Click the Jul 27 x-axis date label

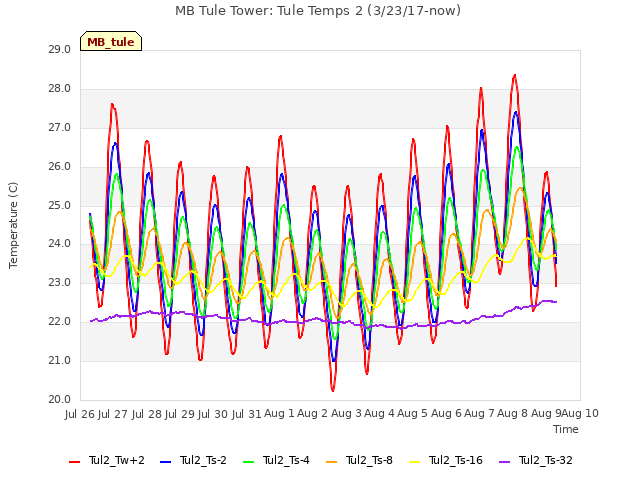113,414
